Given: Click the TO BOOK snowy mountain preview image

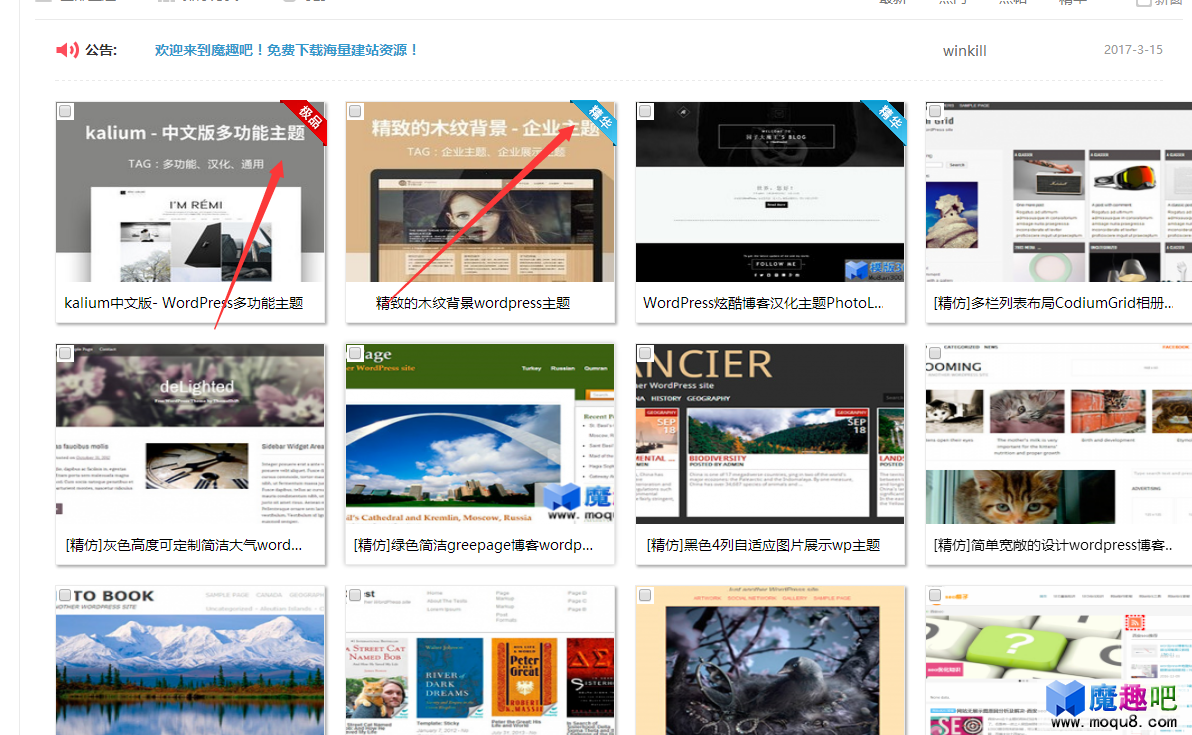Looking at the screenshot, I should 190,661.
